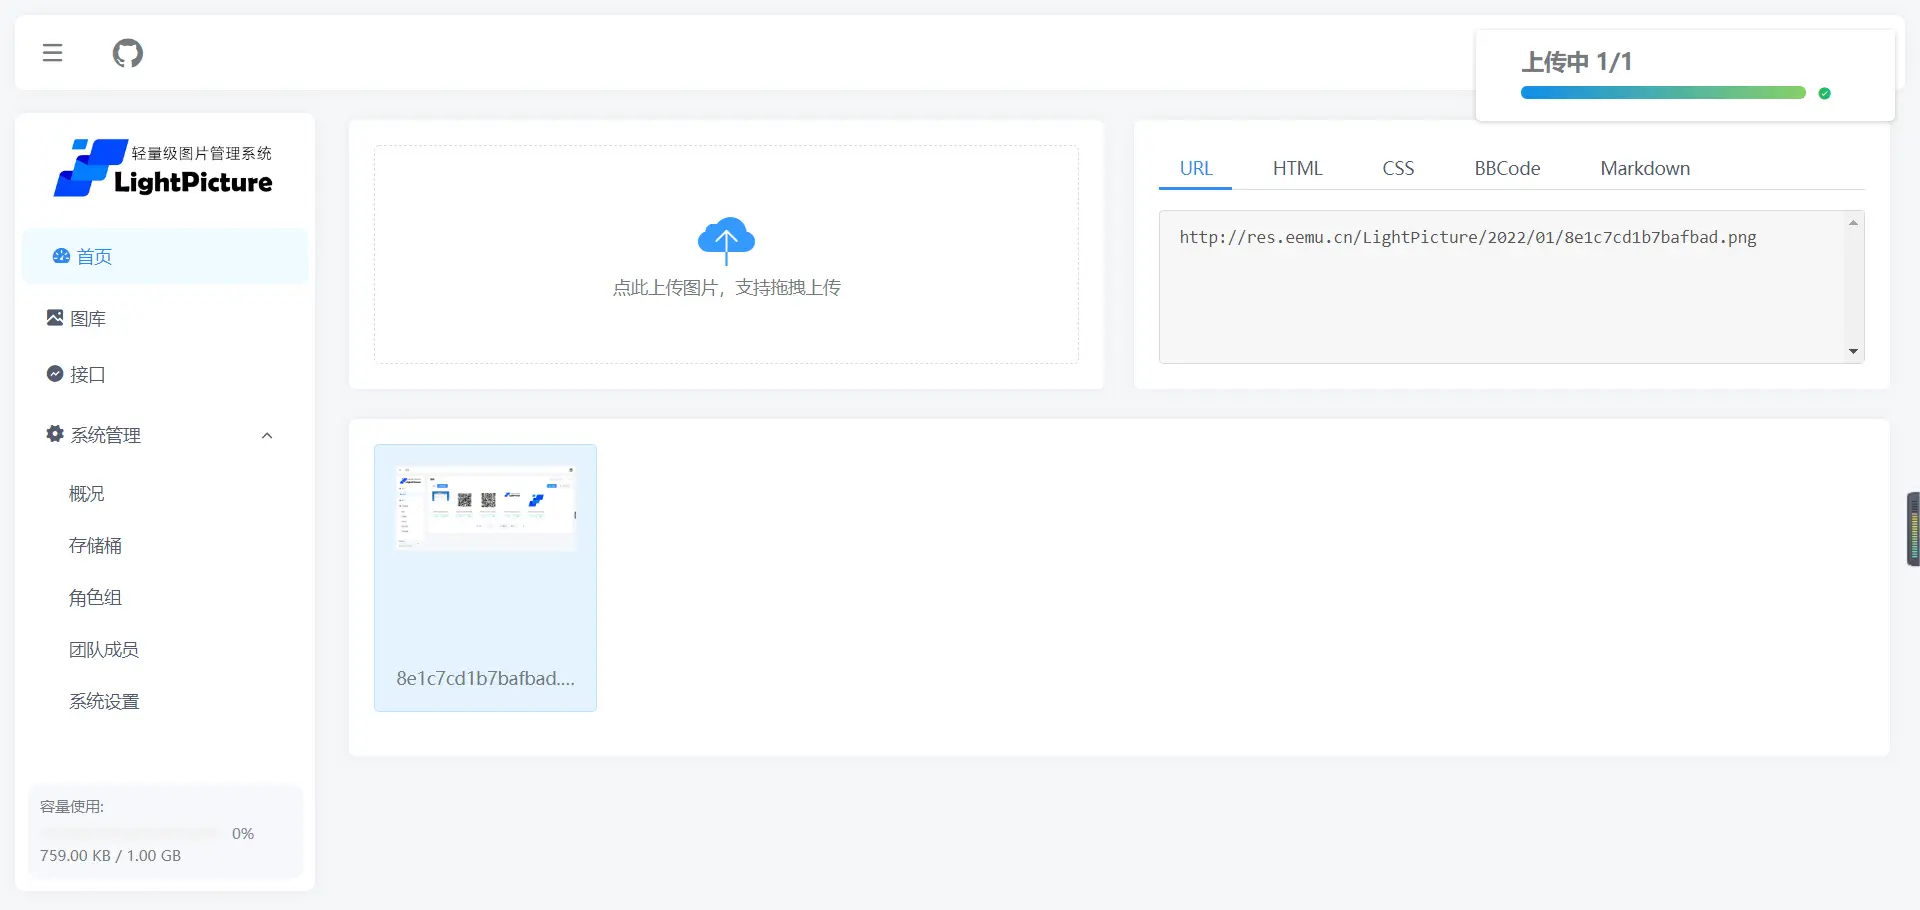Viewport: 1920px width, 910px height.
Task: Collapse the 系统管理 section chevron
Action: tap(266, 435)
